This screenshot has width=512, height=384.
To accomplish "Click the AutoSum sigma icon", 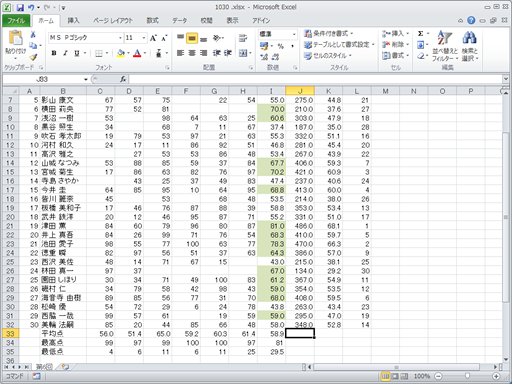I will 421,33.
